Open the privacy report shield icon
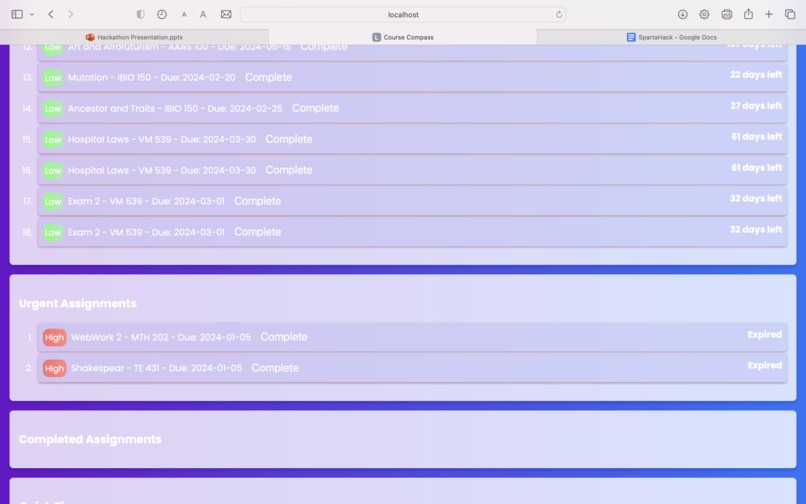The width and height of the screenshot is (806, 504). (x=140, y=14)
